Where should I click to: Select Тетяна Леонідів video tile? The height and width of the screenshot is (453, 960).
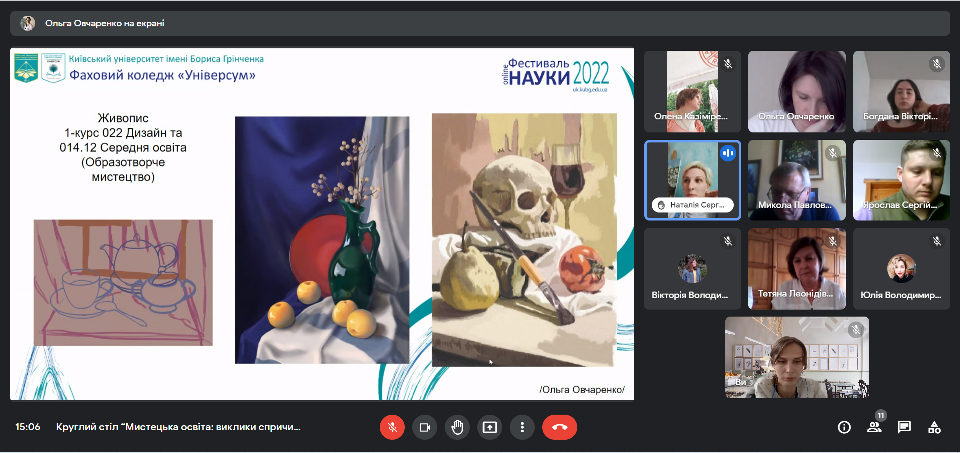(797, 269)
